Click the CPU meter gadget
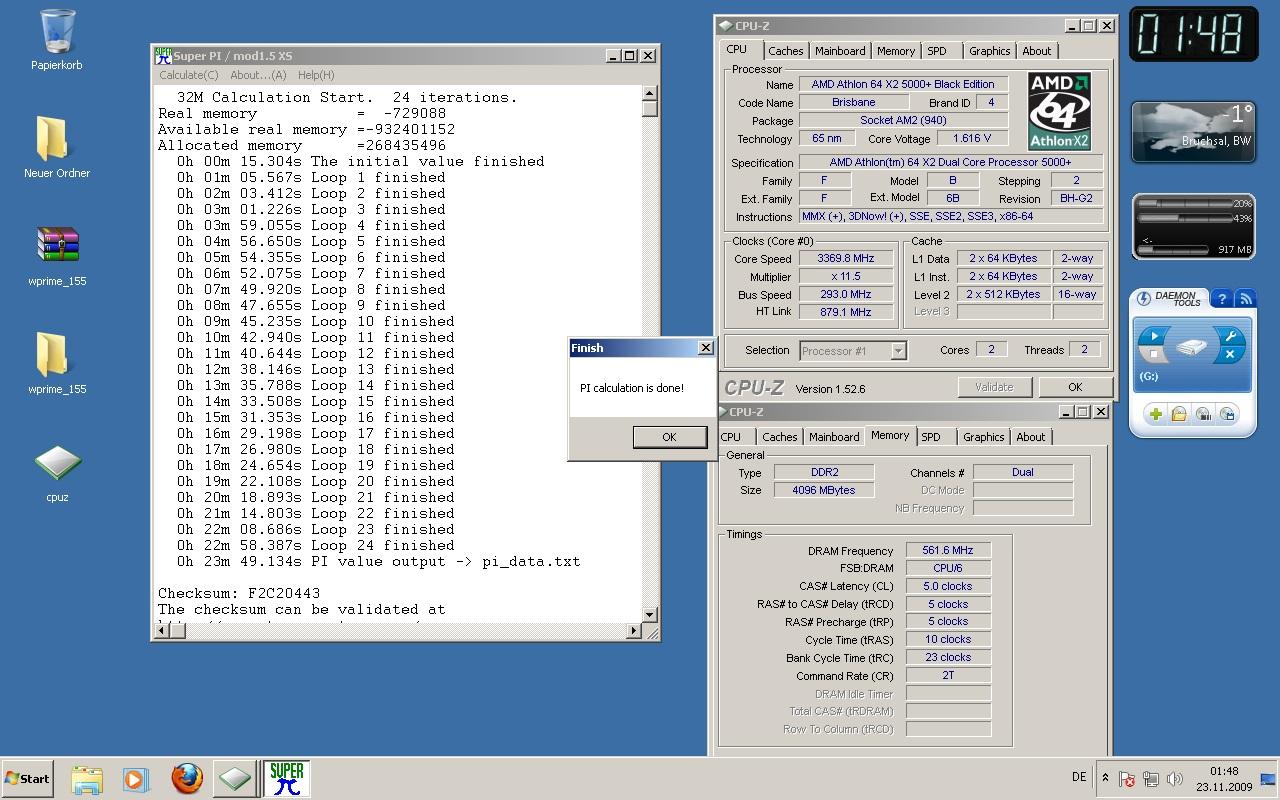Screen dimensions: 1280x800 pyautogui.click(x=1193, y=226)
